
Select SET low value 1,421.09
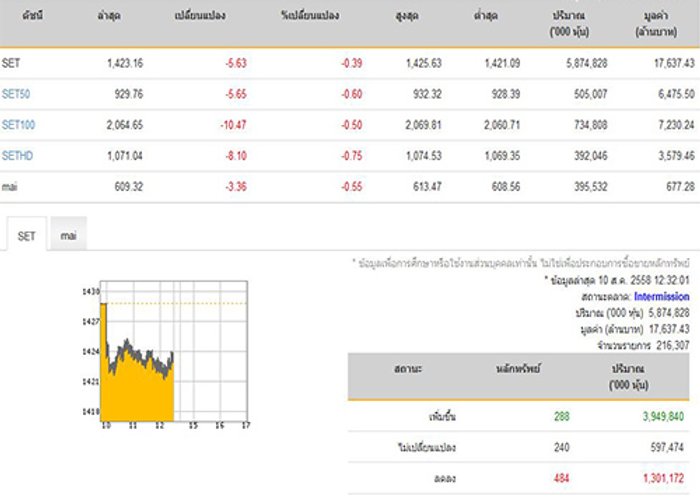(x=502, y=63)
